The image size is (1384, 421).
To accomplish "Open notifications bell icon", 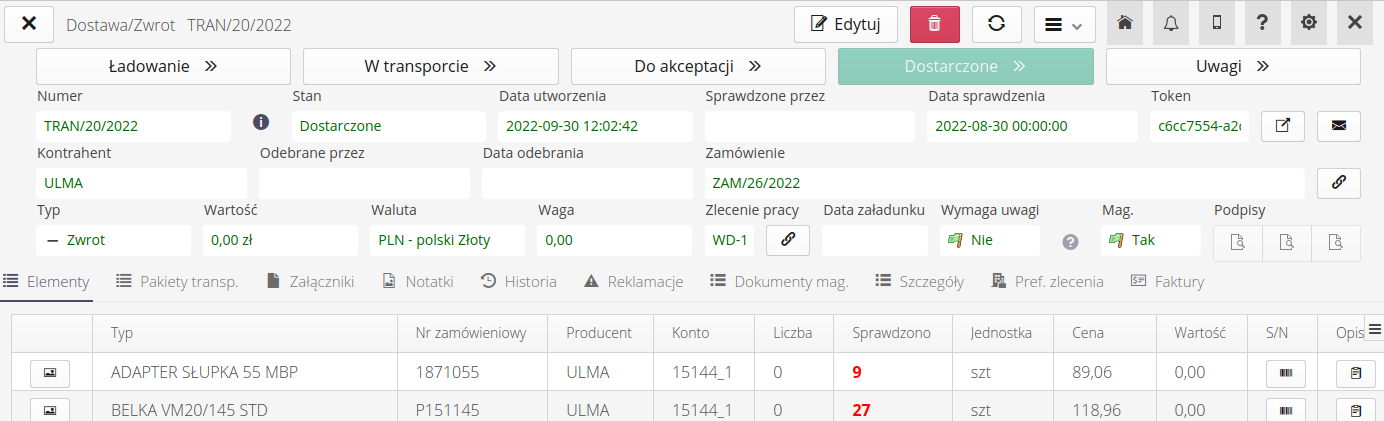I will tap(1171, 23).
